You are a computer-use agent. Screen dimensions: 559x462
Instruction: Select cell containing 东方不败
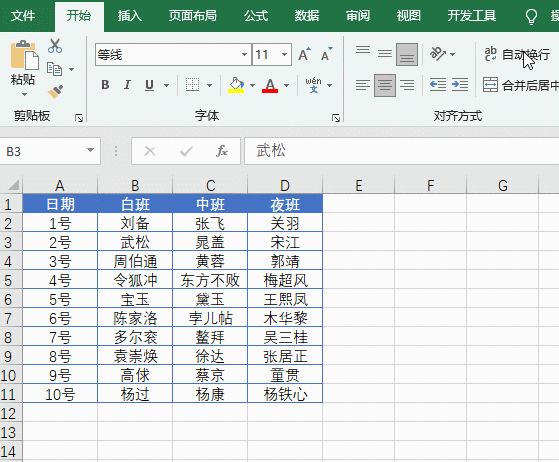210,280
